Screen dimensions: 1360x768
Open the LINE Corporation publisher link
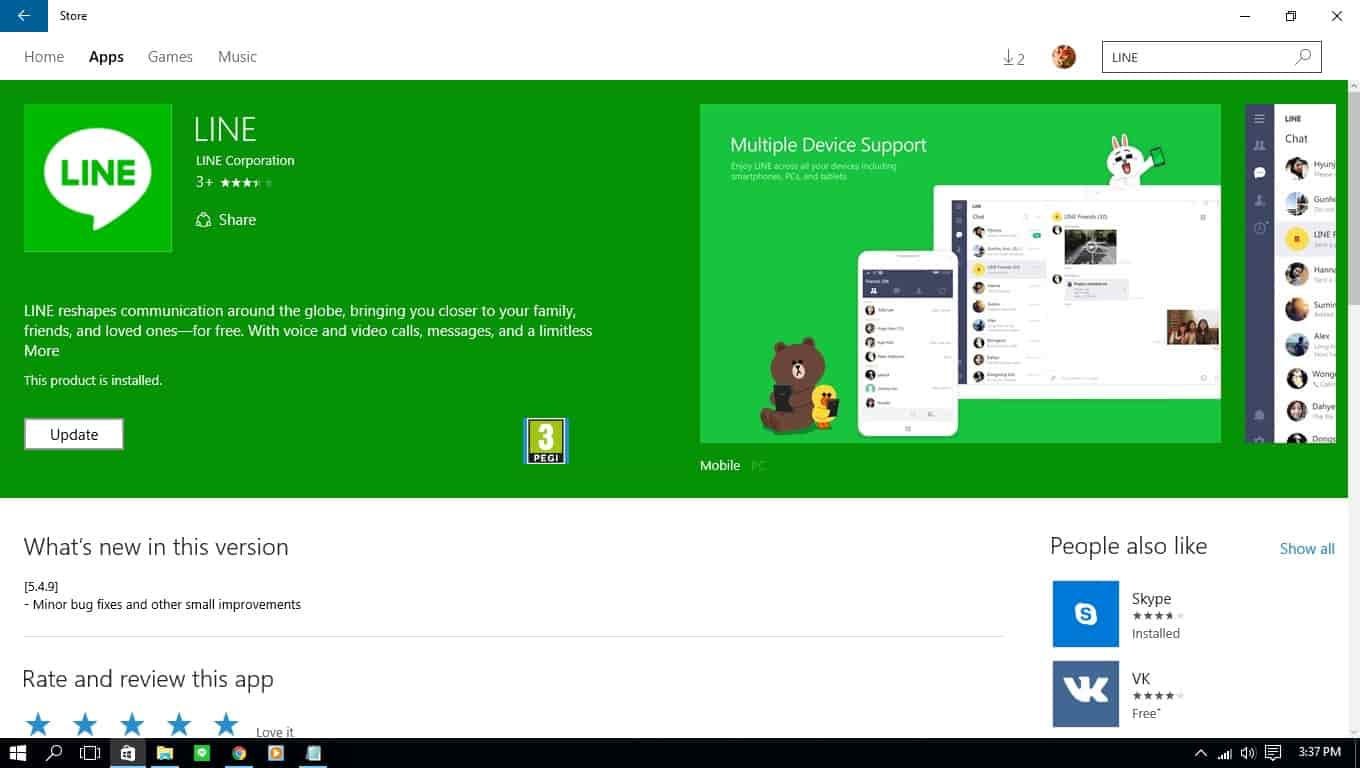point(245,160)
